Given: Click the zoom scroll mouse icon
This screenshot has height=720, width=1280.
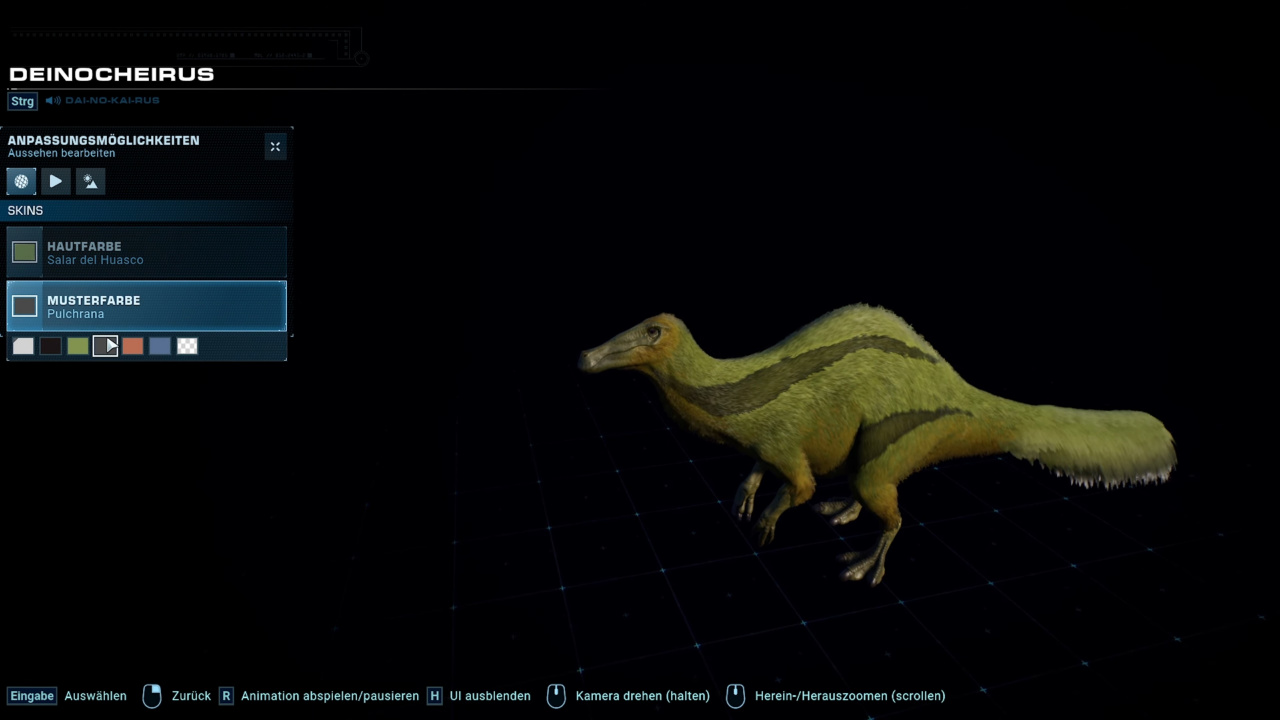Looking at the screenshot, I should click(735, 696).
